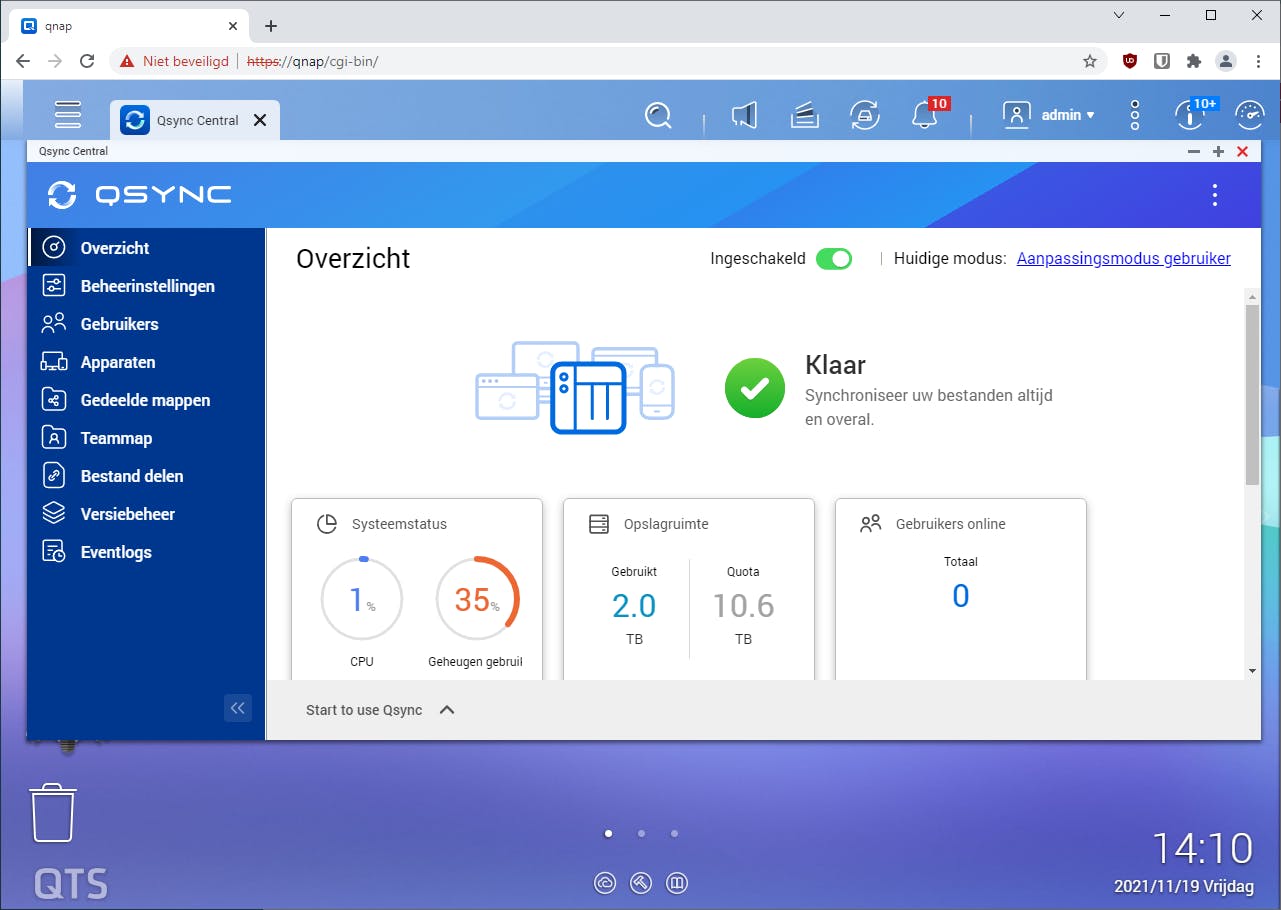Open the main menu hamburger icon
Viewport: 1281px width, 910px height.
pyautogui.click(x=67, y=114)
